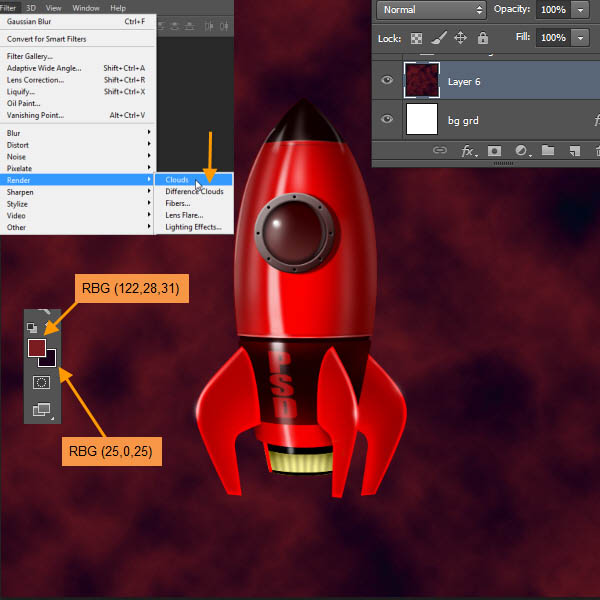This screenshot has width=600, height=600.
Task: Reset default foreground and background colors
Action: 31,328
